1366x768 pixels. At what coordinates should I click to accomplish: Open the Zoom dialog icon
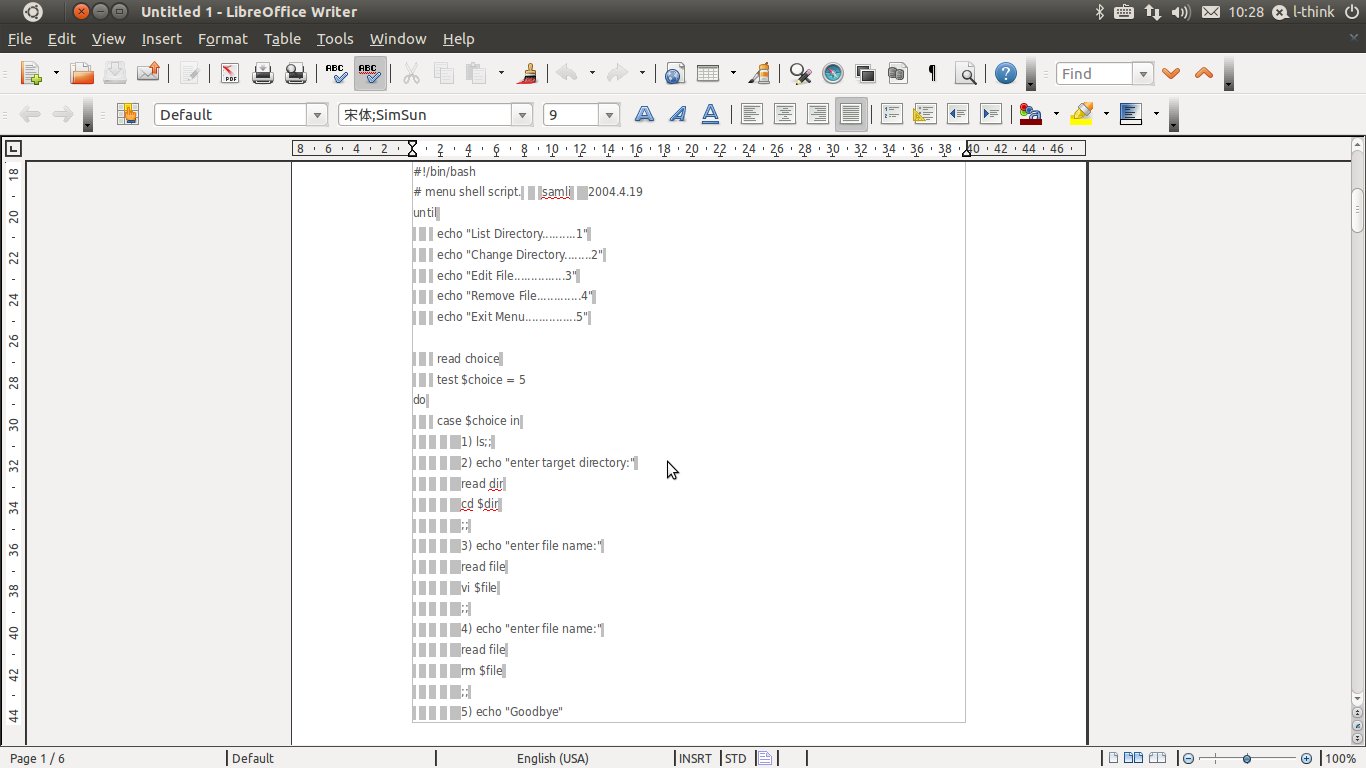tap(966, 73)
